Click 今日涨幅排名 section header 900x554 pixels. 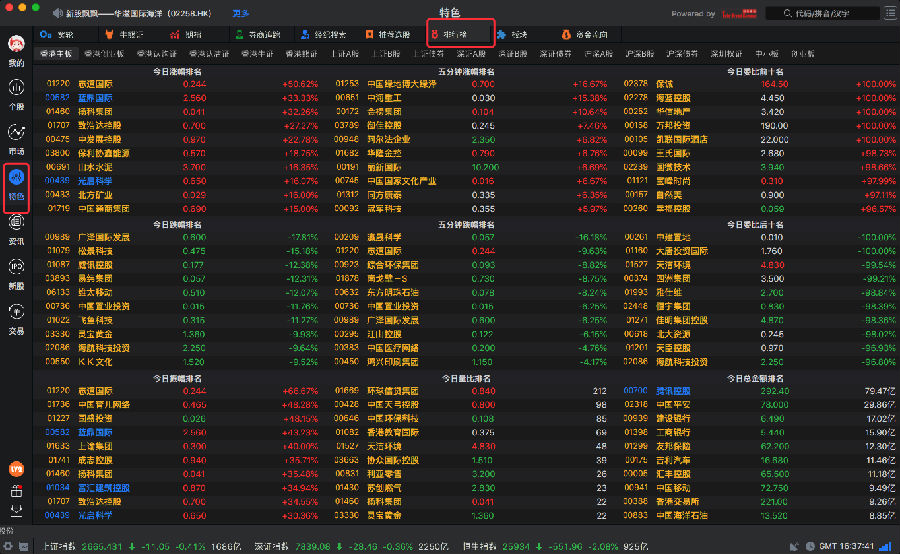pos(177,72)
